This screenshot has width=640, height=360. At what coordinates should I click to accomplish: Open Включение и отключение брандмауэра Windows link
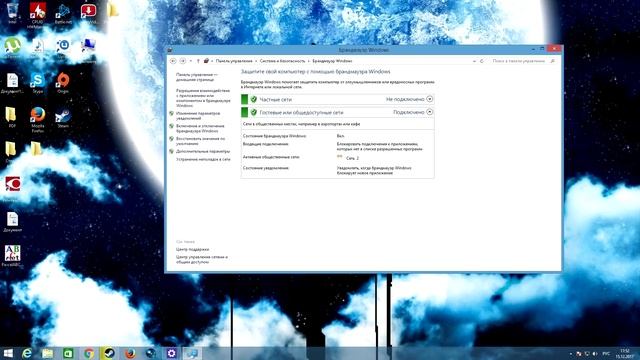click(x=200, y=129)
